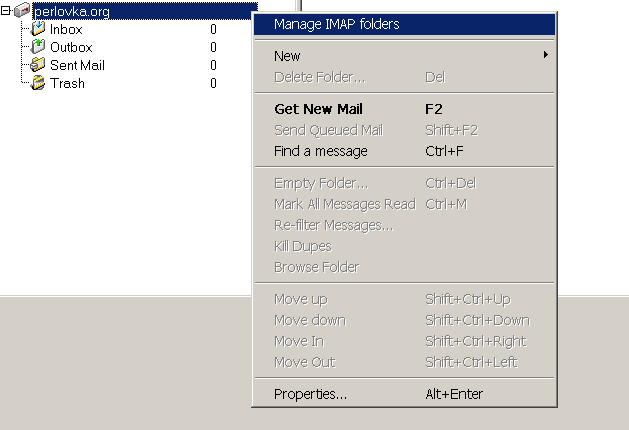Click the Outbox folder icon
Screen dimensions: 629x430
point(38,47)
